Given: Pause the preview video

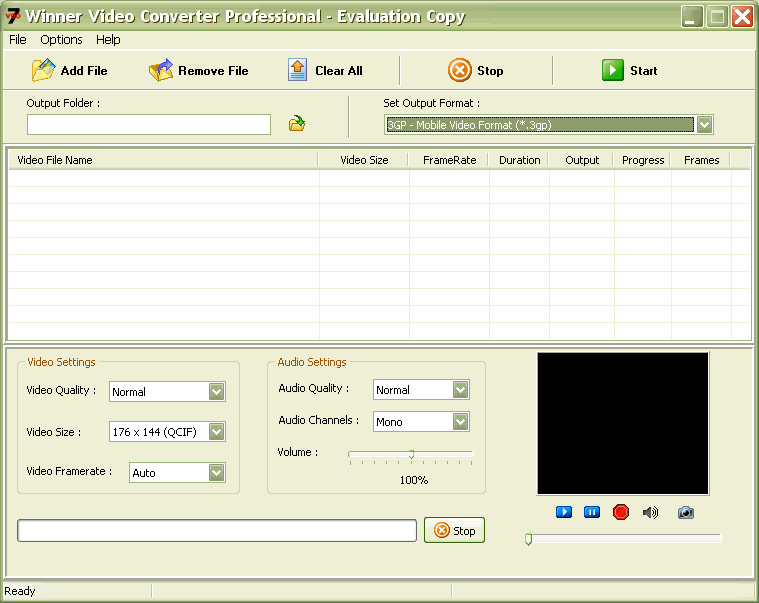Looking at the screenshot, I should point(592,512).
